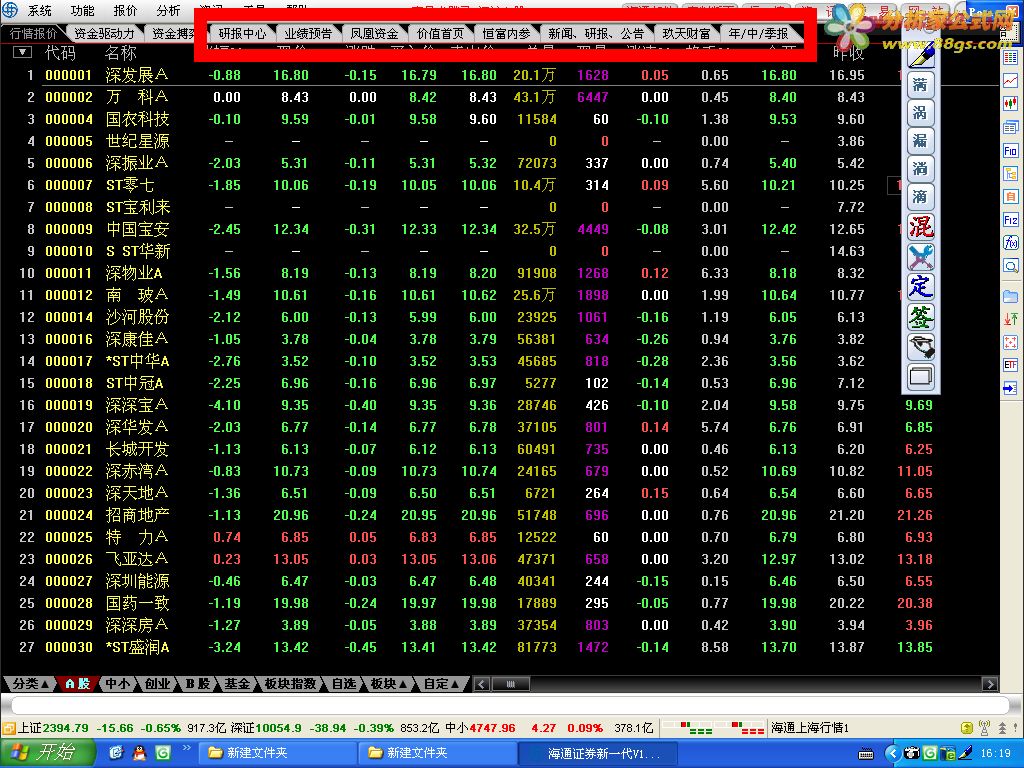Switch to the 新闻、研报、公告 tab
1024x768 pixels.
coord(596,33)
